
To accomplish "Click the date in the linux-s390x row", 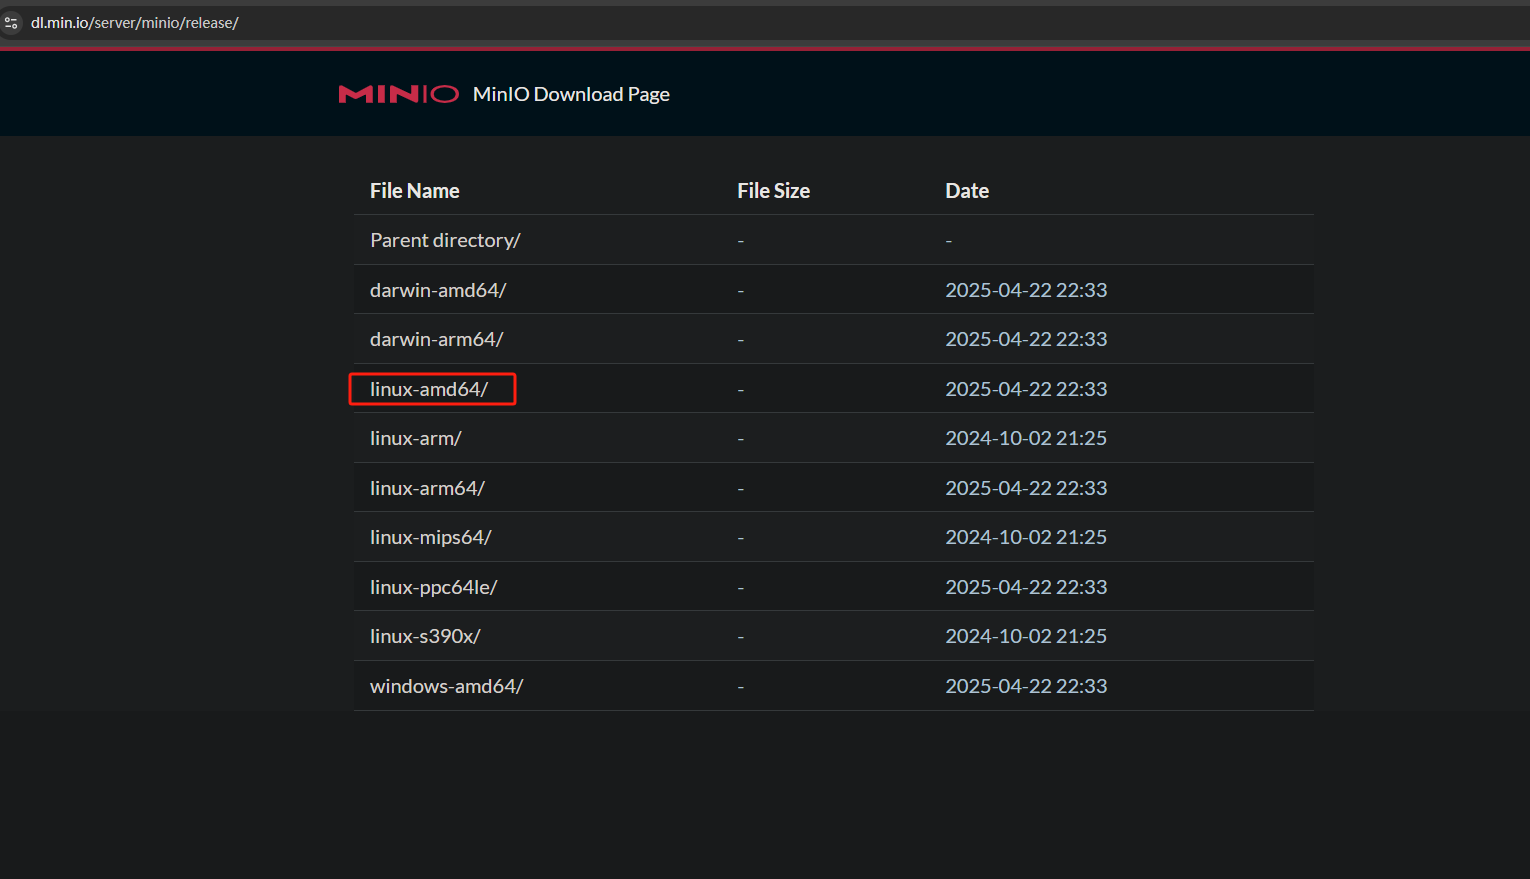I will [1026, 636].
